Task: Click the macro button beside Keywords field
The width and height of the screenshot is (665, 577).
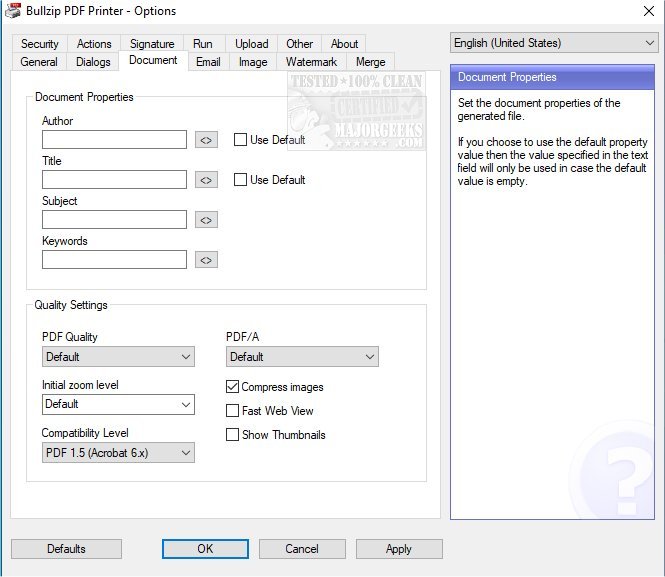Action: coord(206,260)
